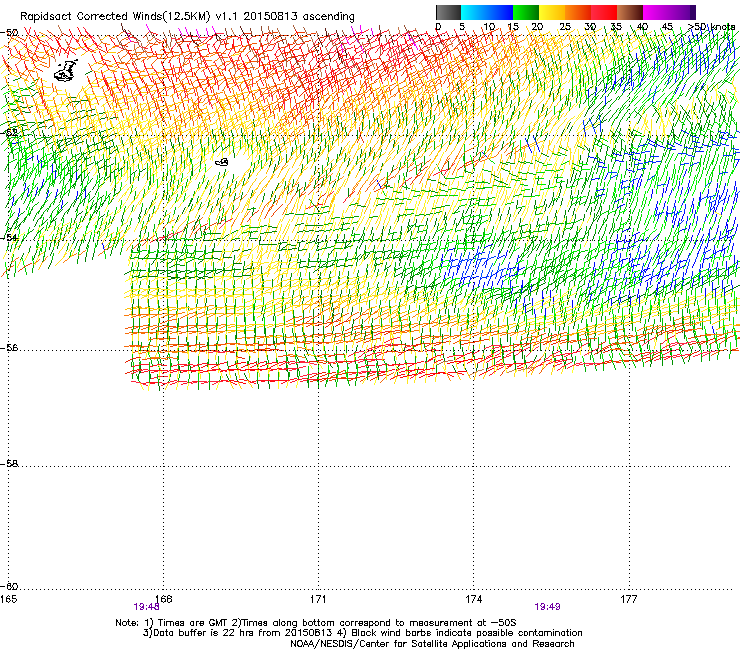Click the small black island outline

point(222,162)
